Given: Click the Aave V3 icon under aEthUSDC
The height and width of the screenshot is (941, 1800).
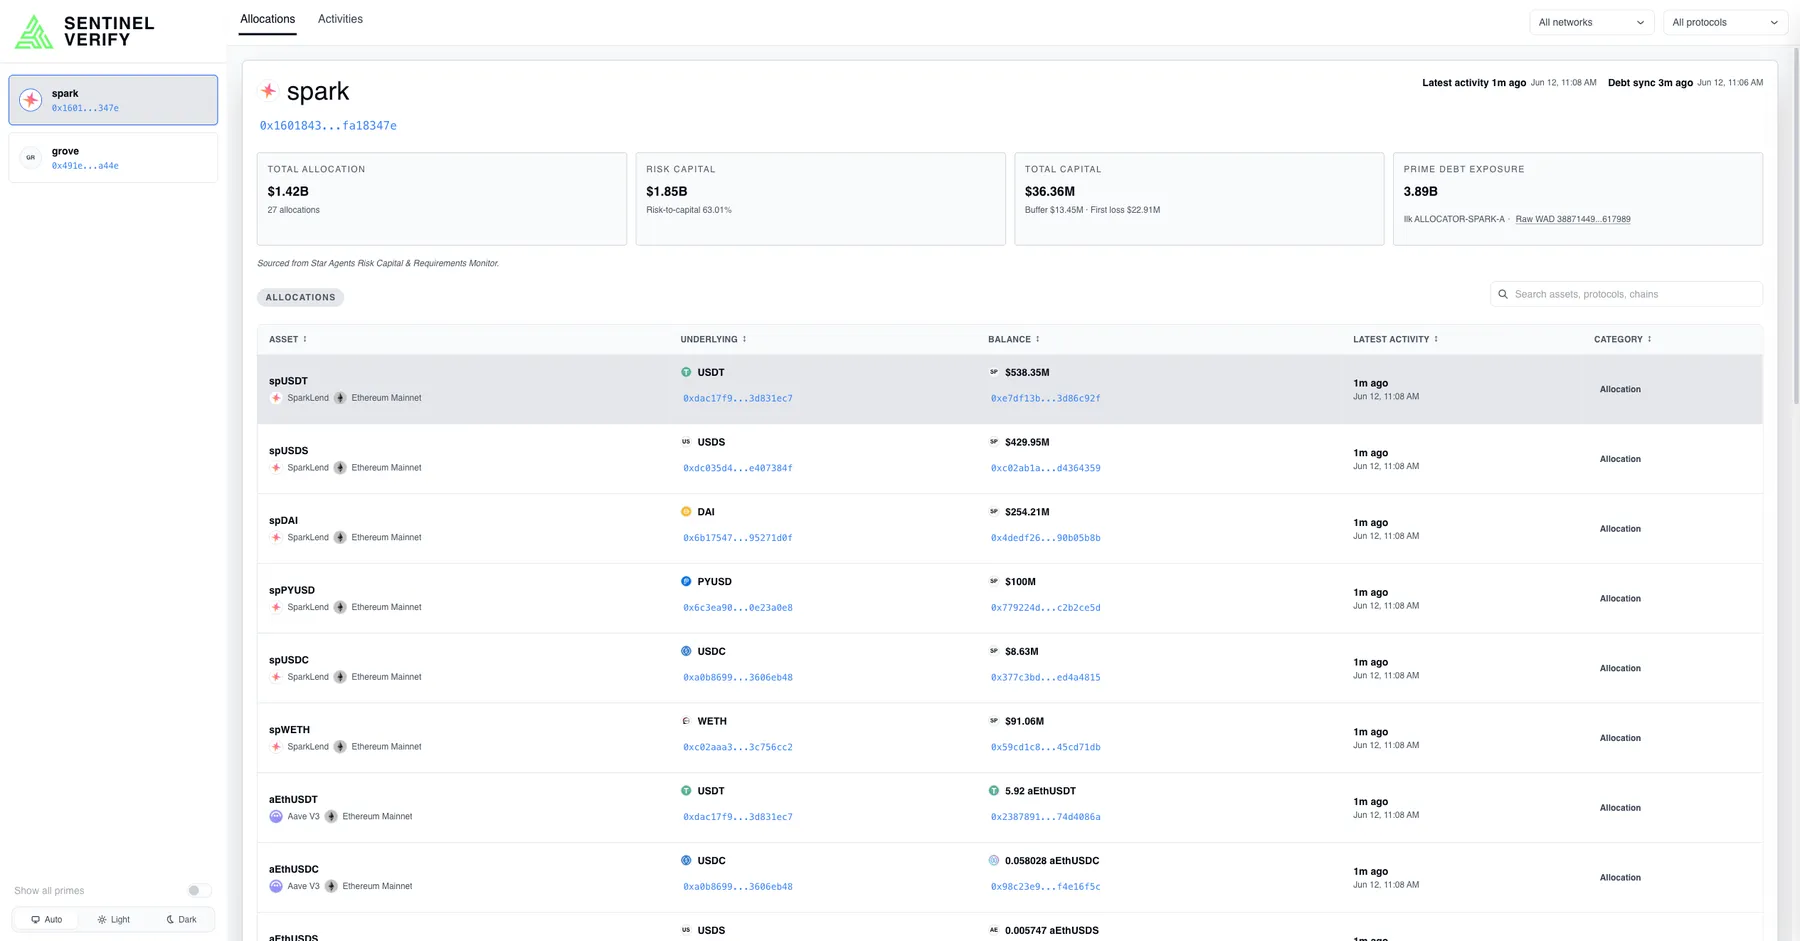Looking at the screenshot, I should point(276,886).
